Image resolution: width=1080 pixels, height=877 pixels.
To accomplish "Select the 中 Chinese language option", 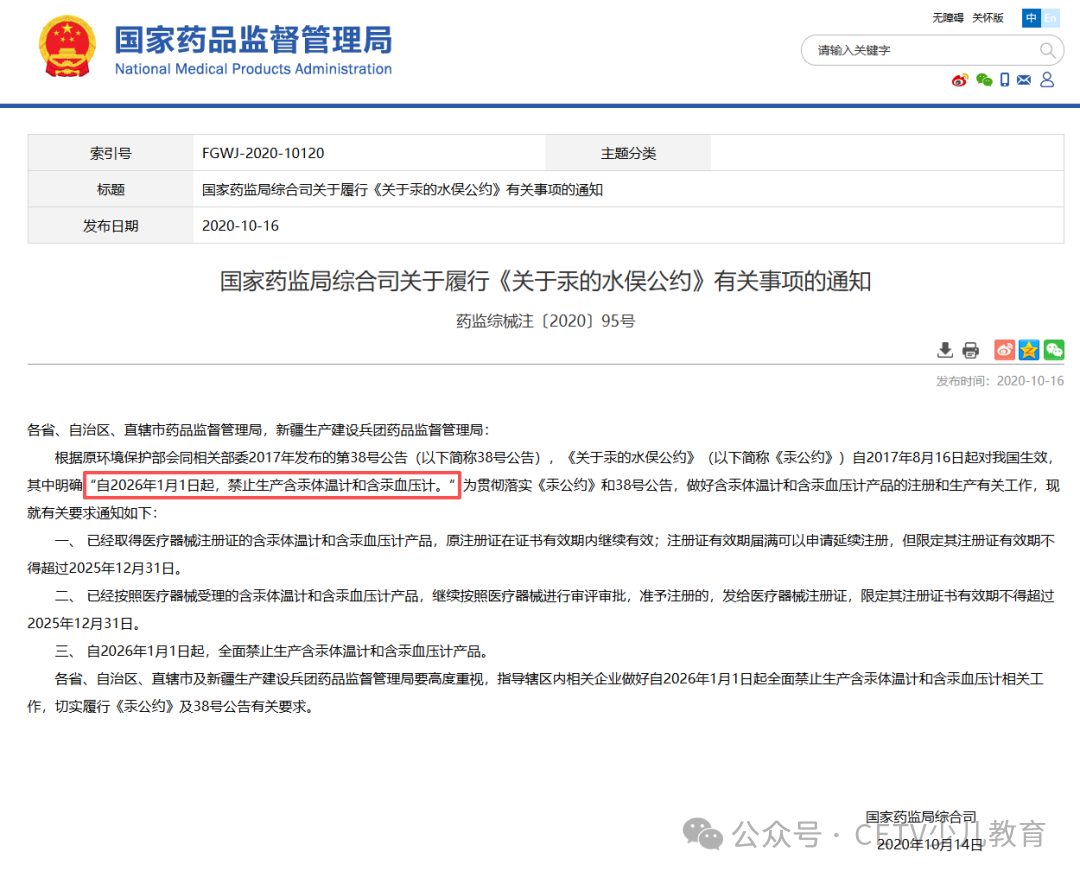I will [1031, 18].
